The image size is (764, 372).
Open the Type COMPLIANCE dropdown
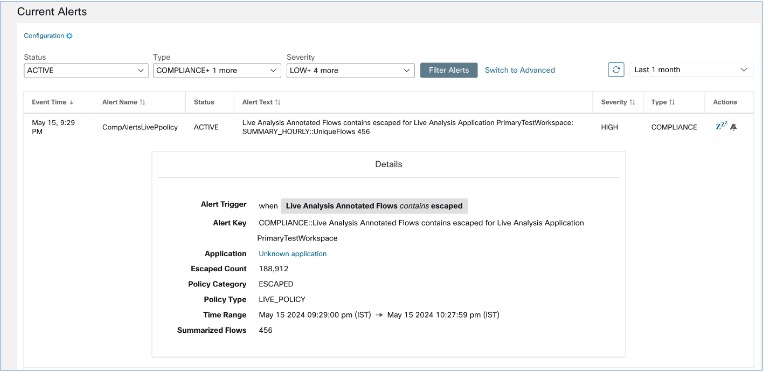tap(217, 70)
